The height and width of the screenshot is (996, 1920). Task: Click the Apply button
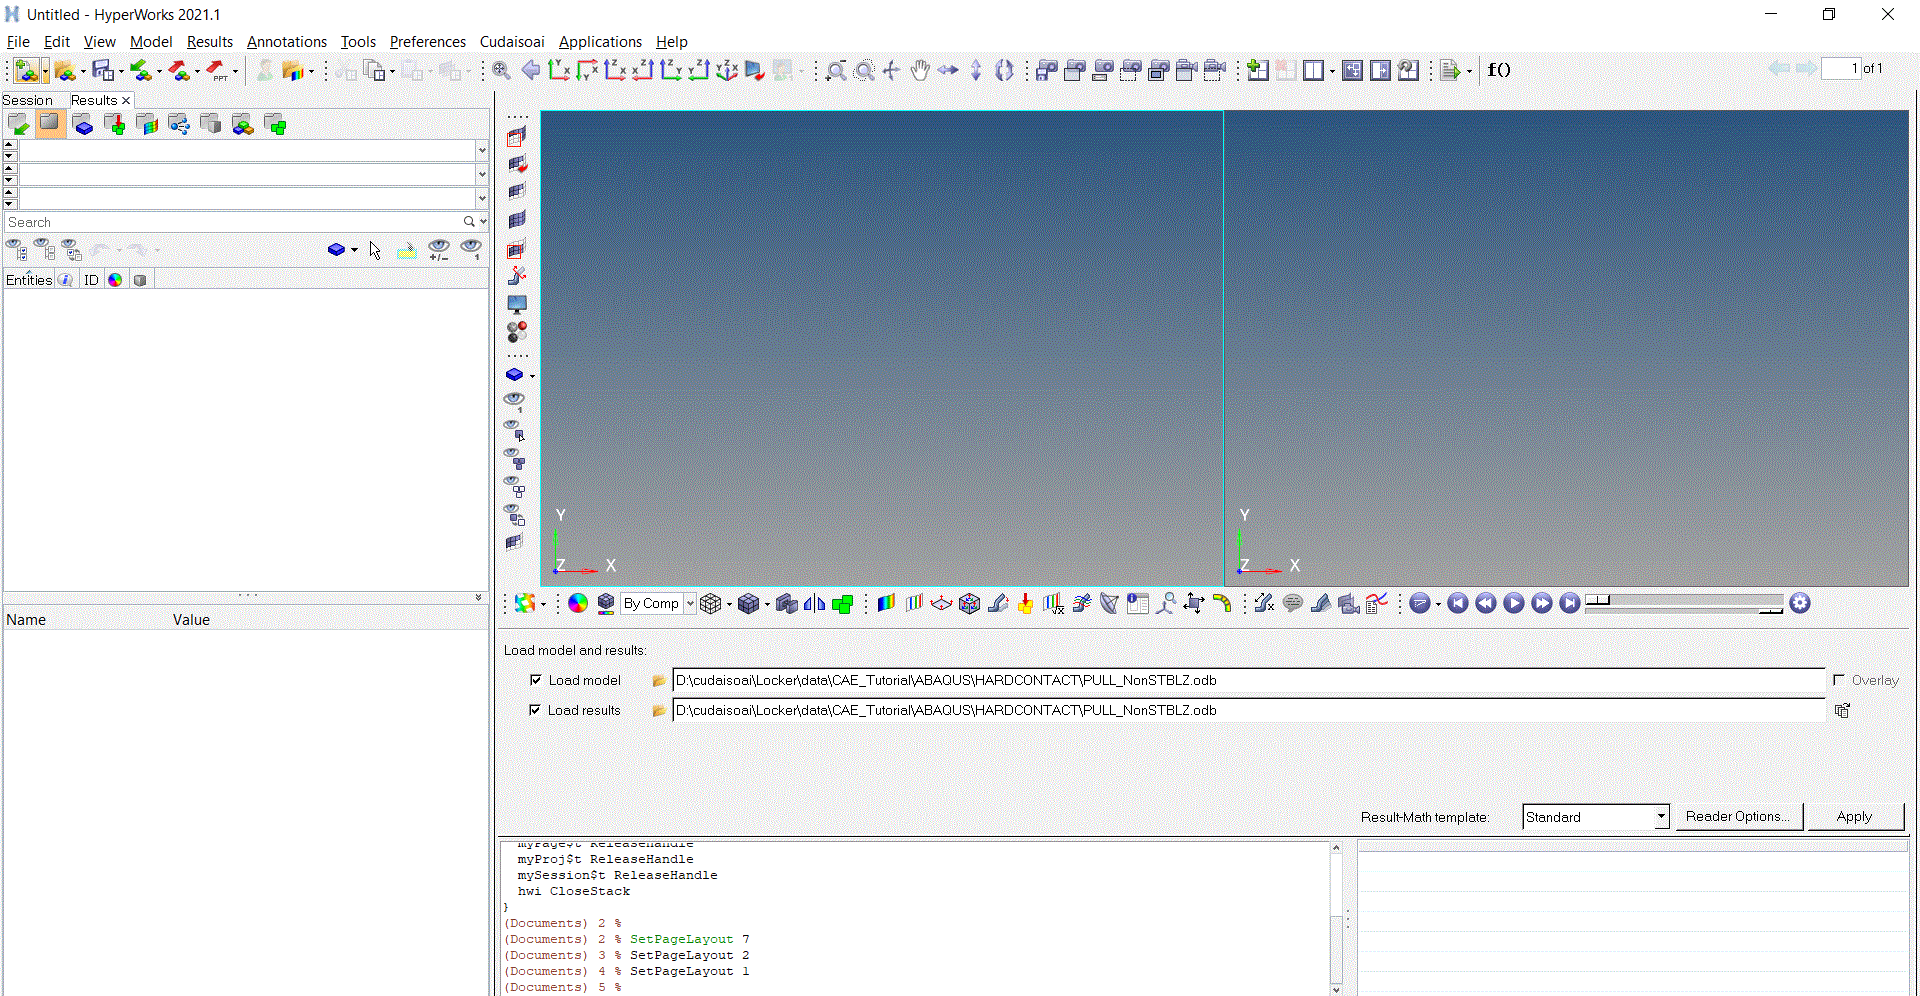(x=1855, y=816)
